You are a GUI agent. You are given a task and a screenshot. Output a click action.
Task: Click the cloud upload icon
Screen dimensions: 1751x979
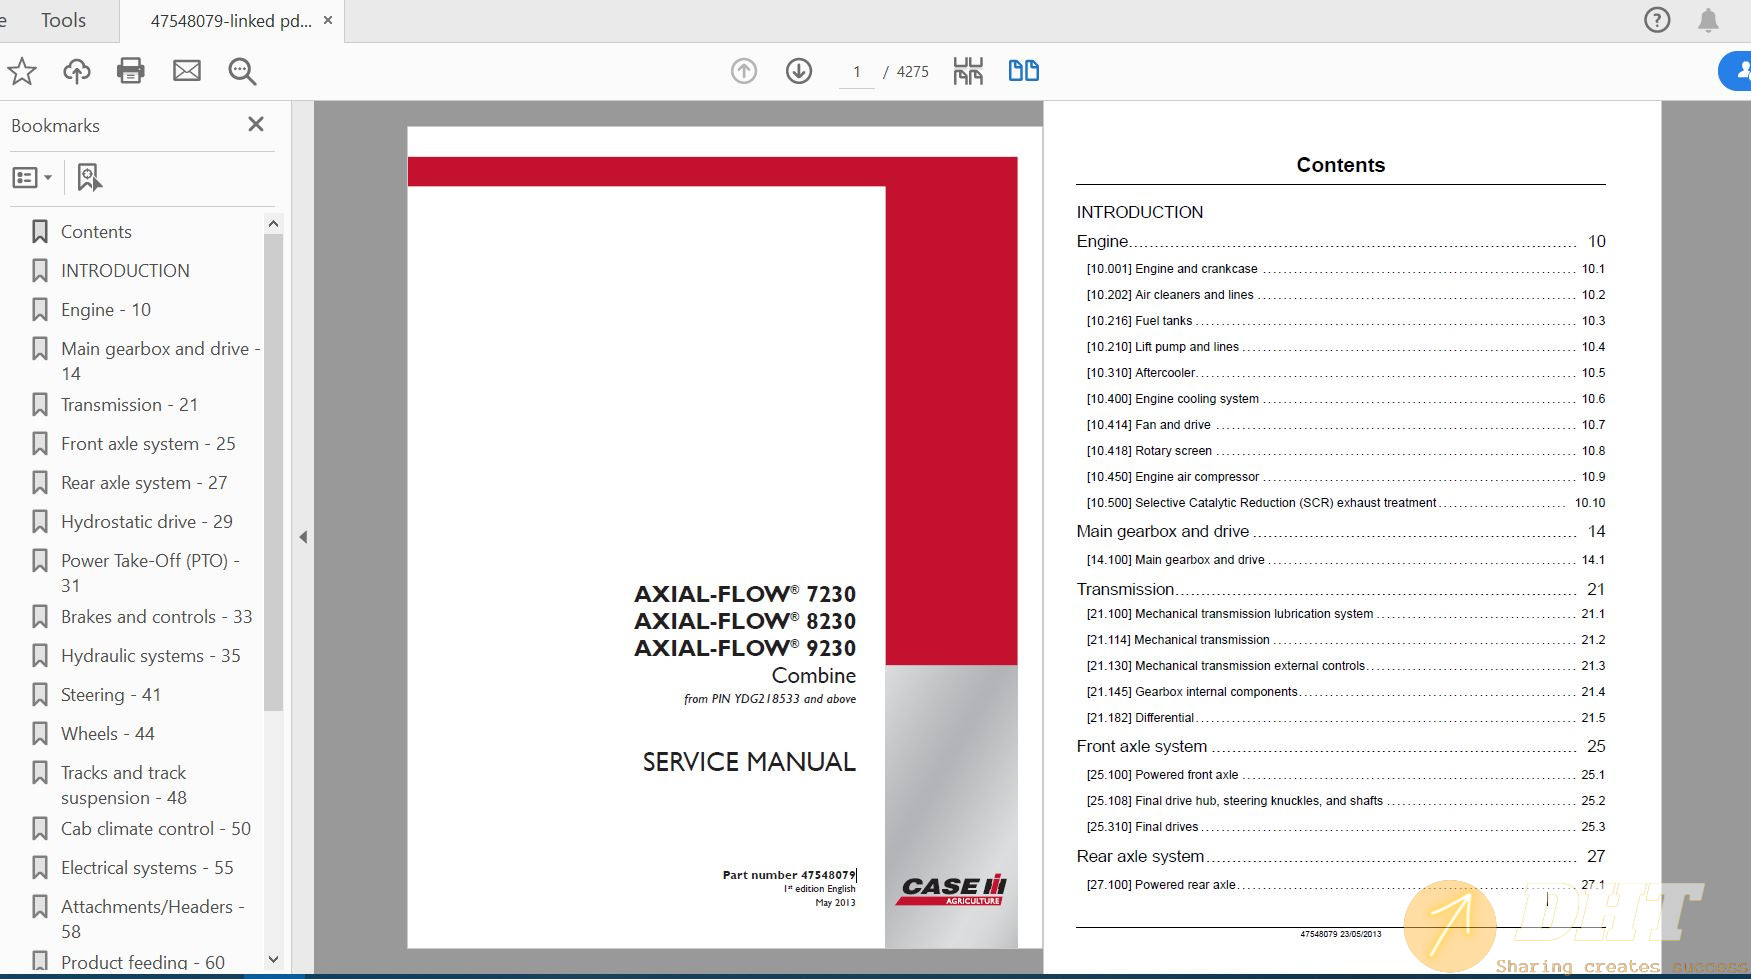click(76, 71)
